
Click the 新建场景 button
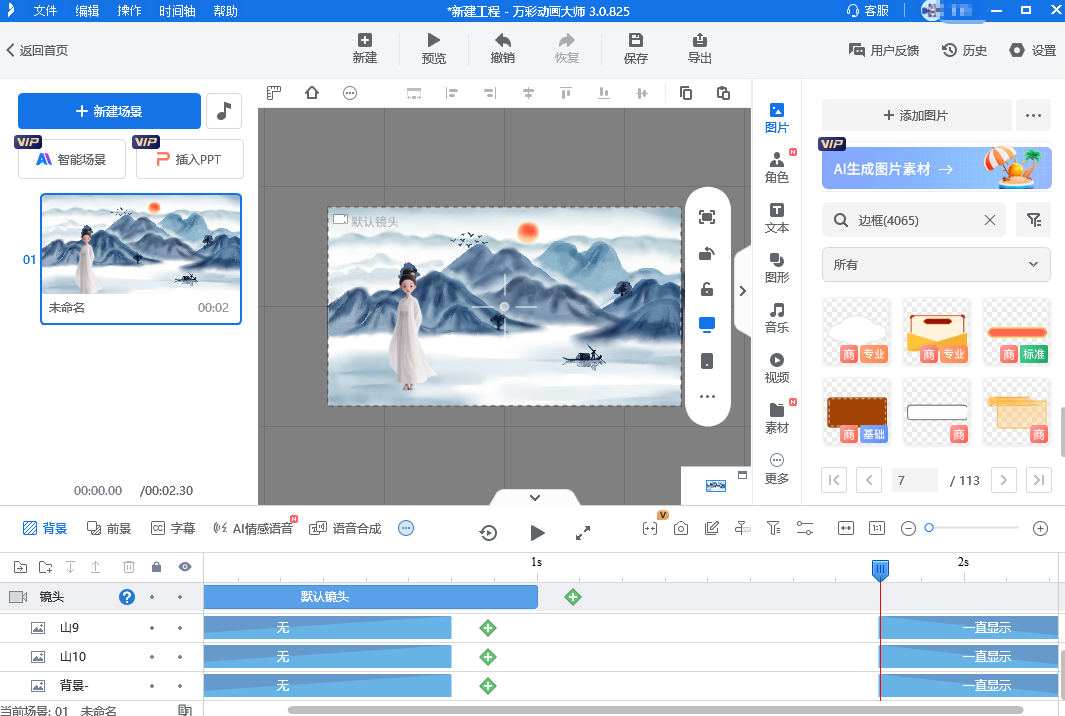click(109, 111)
